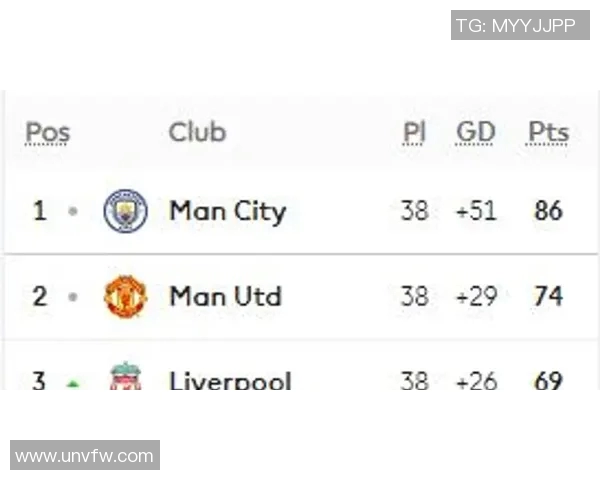Open the Man Utd club link
This screenshot has width=600, height=480.
click(226, 297)
